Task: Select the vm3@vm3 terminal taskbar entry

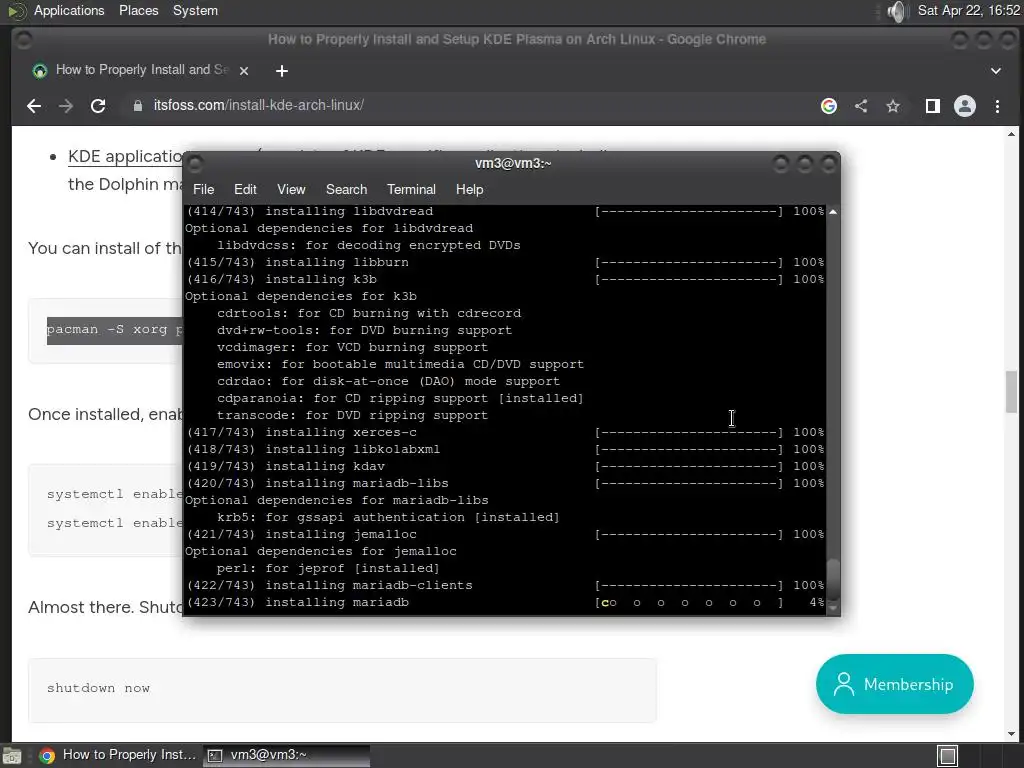Action: [x=287, y=756]
